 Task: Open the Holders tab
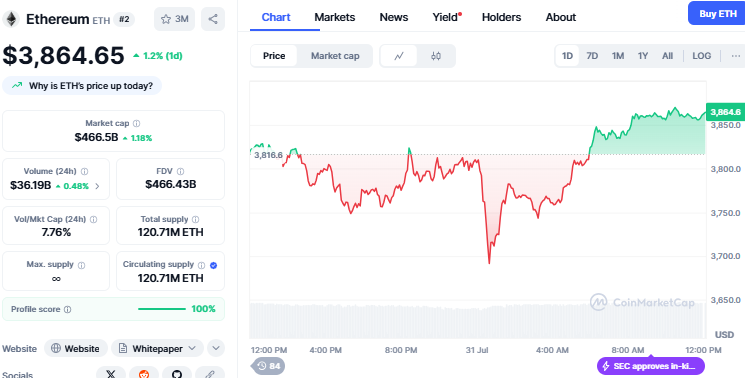coord(501,17)
